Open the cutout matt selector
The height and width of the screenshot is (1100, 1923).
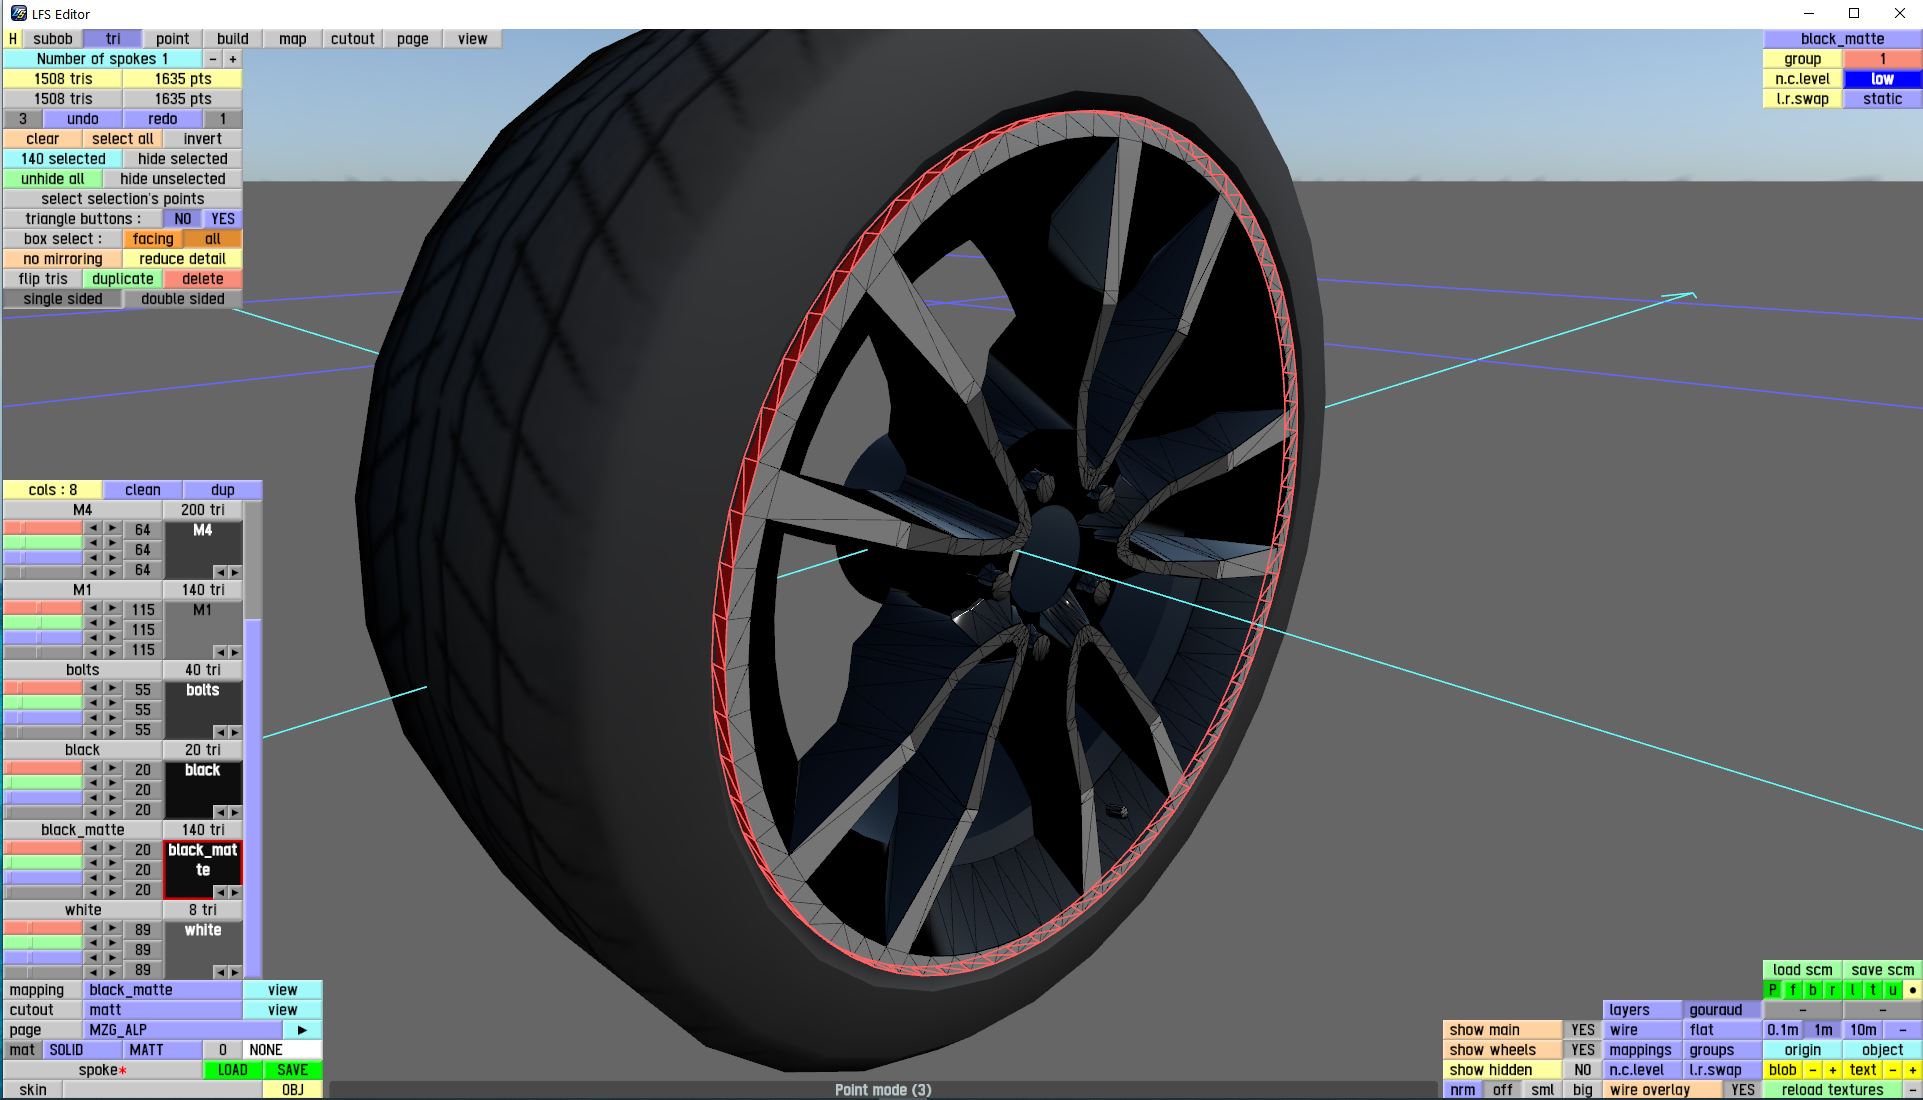(x=162, y=1010)
